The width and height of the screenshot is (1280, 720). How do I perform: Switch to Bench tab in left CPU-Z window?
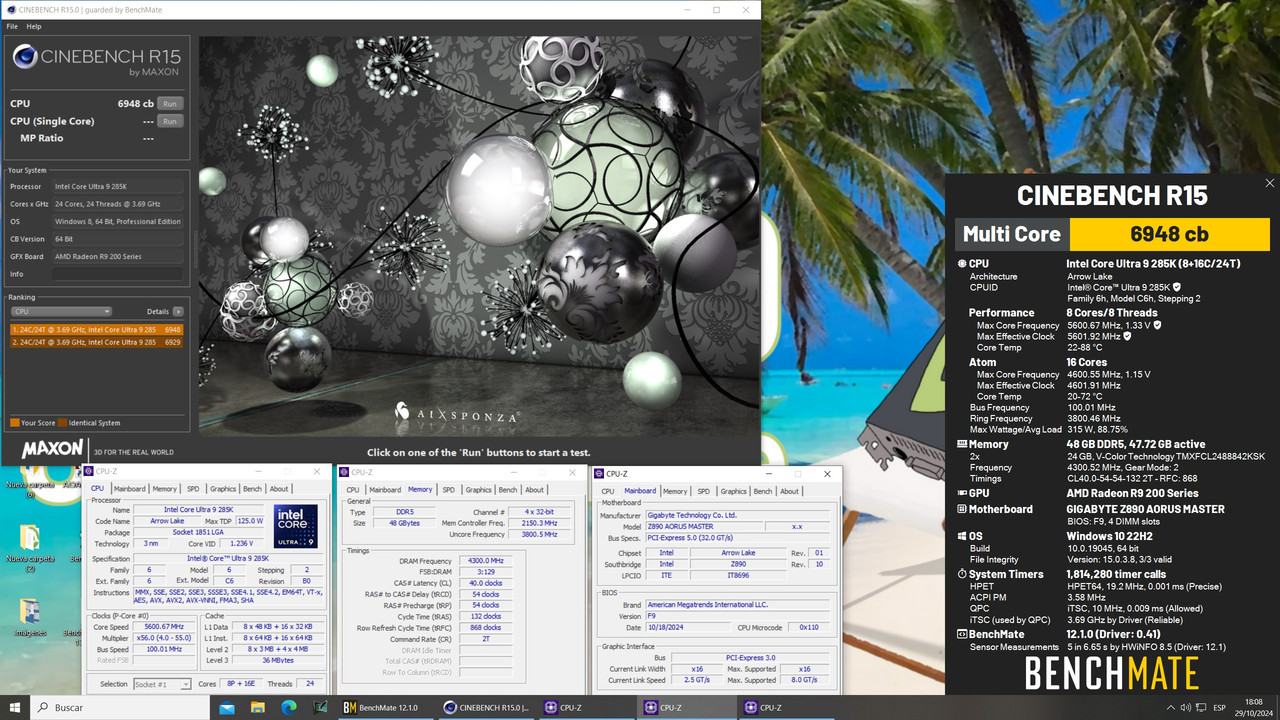tap(252, 489)
